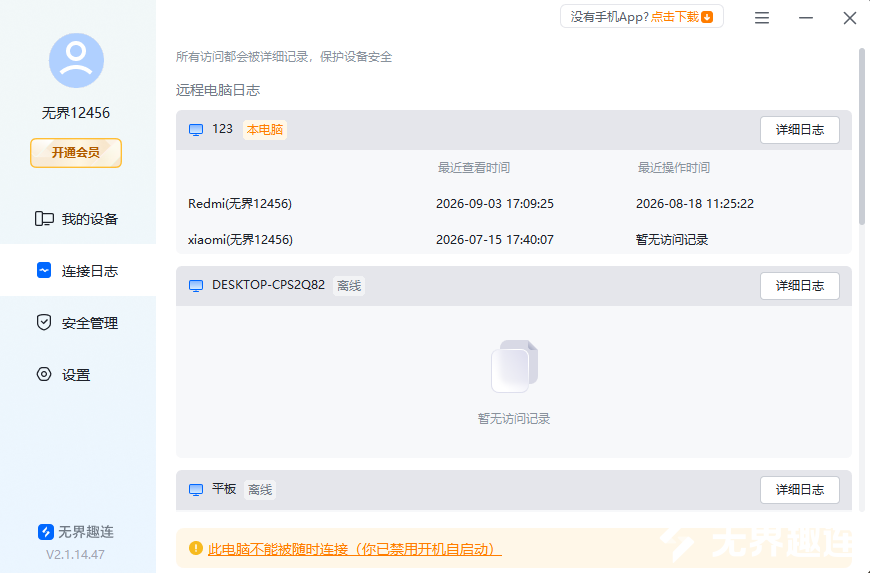The image size is (870, 573).
Task: Click the 最近操作时间 column header
Action: (x=674, y=168)
